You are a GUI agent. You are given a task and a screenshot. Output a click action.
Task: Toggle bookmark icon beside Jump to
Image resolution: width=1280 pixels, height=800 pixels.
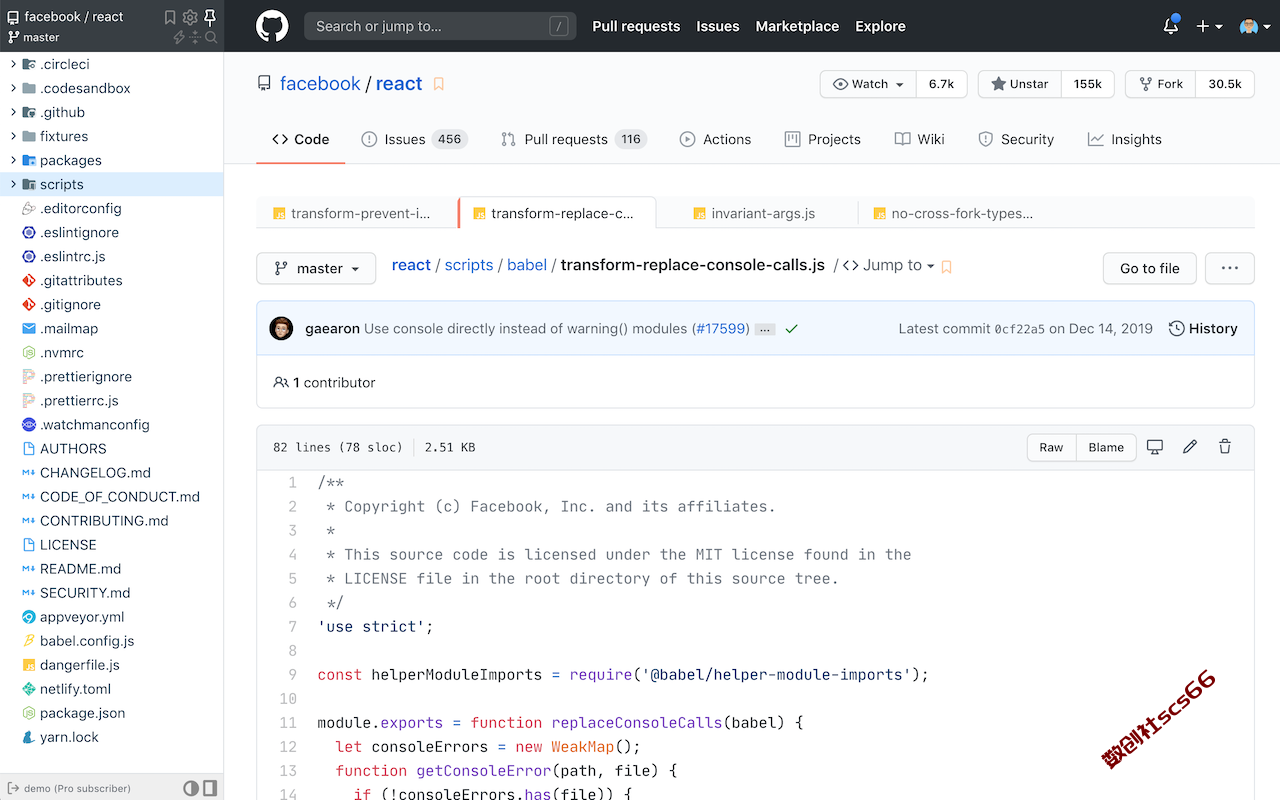pos(947,266)
